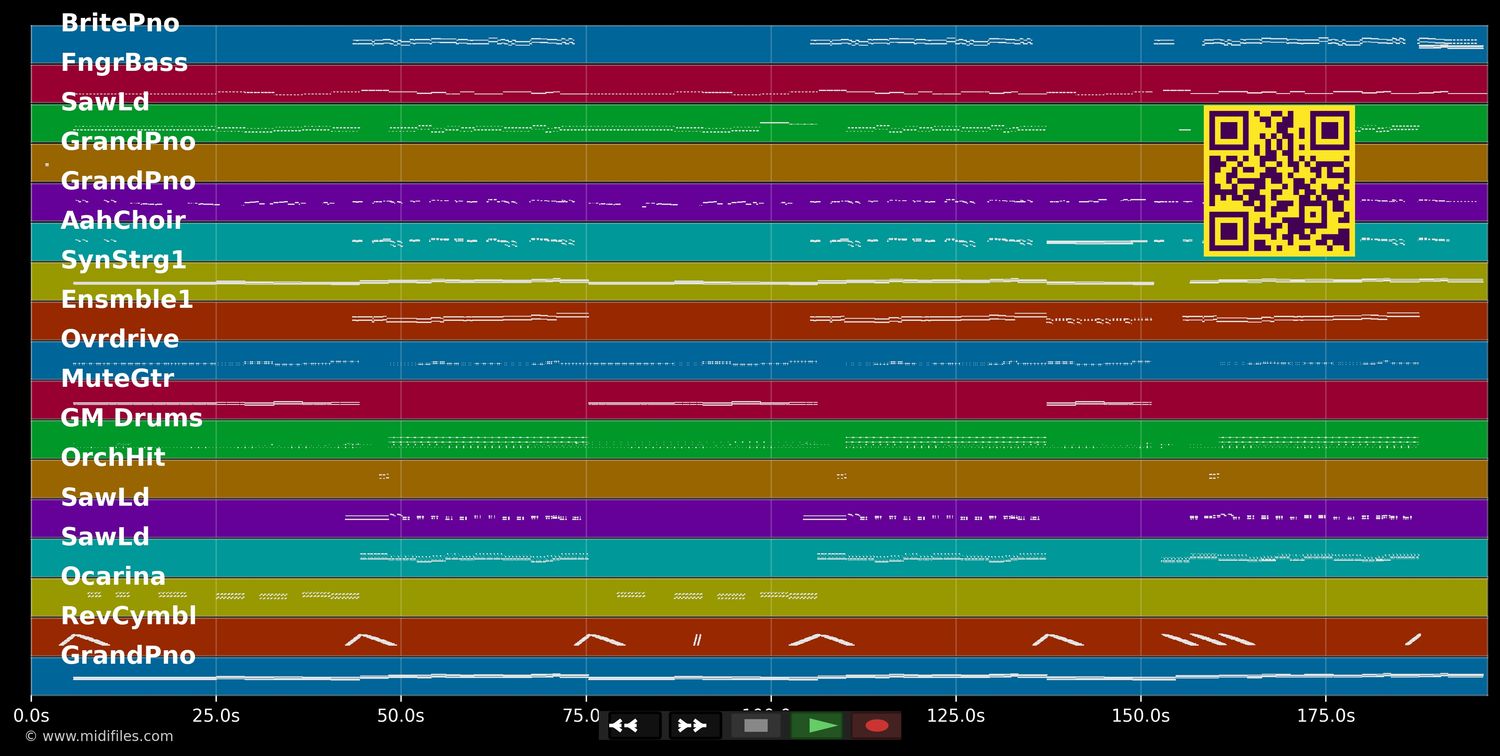Select the GM Drums track
This screenshot has height=756, width=1500.
(x=131, y=418)
